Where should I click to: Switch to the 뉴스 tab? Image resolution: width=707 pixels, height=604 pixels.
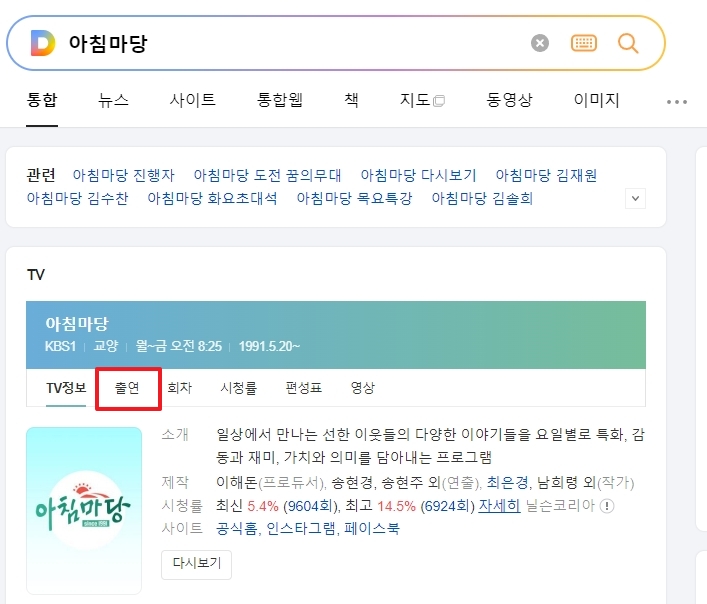tap(113, 100)
